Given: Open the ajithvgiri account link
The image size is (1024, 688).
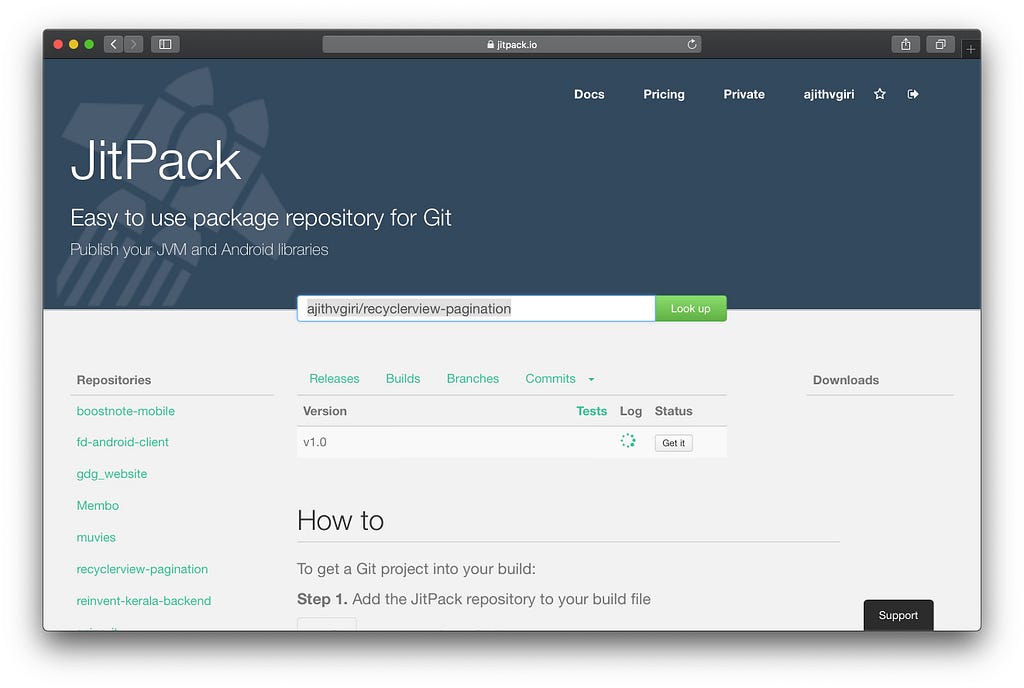Looking at the screenshot, I should click(829, 94).
